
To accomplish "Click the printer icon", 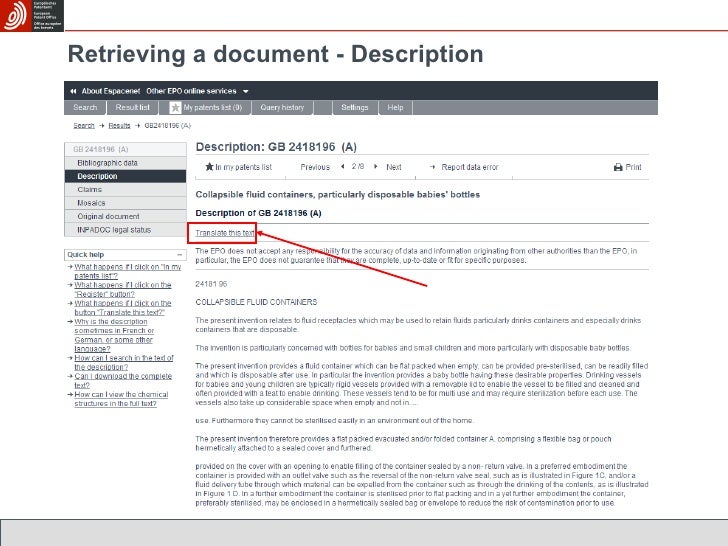I will [618, 167].
